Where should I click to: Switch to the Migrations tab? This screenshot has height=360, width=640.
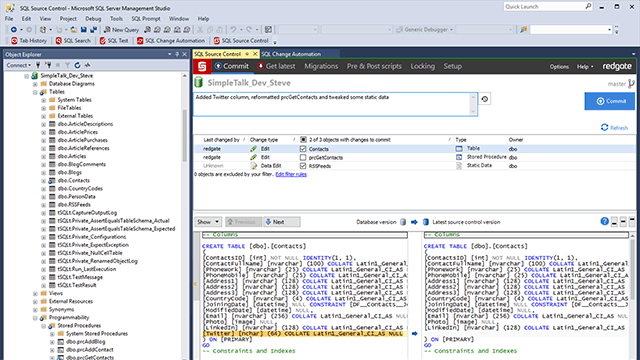tap(321, 66)
